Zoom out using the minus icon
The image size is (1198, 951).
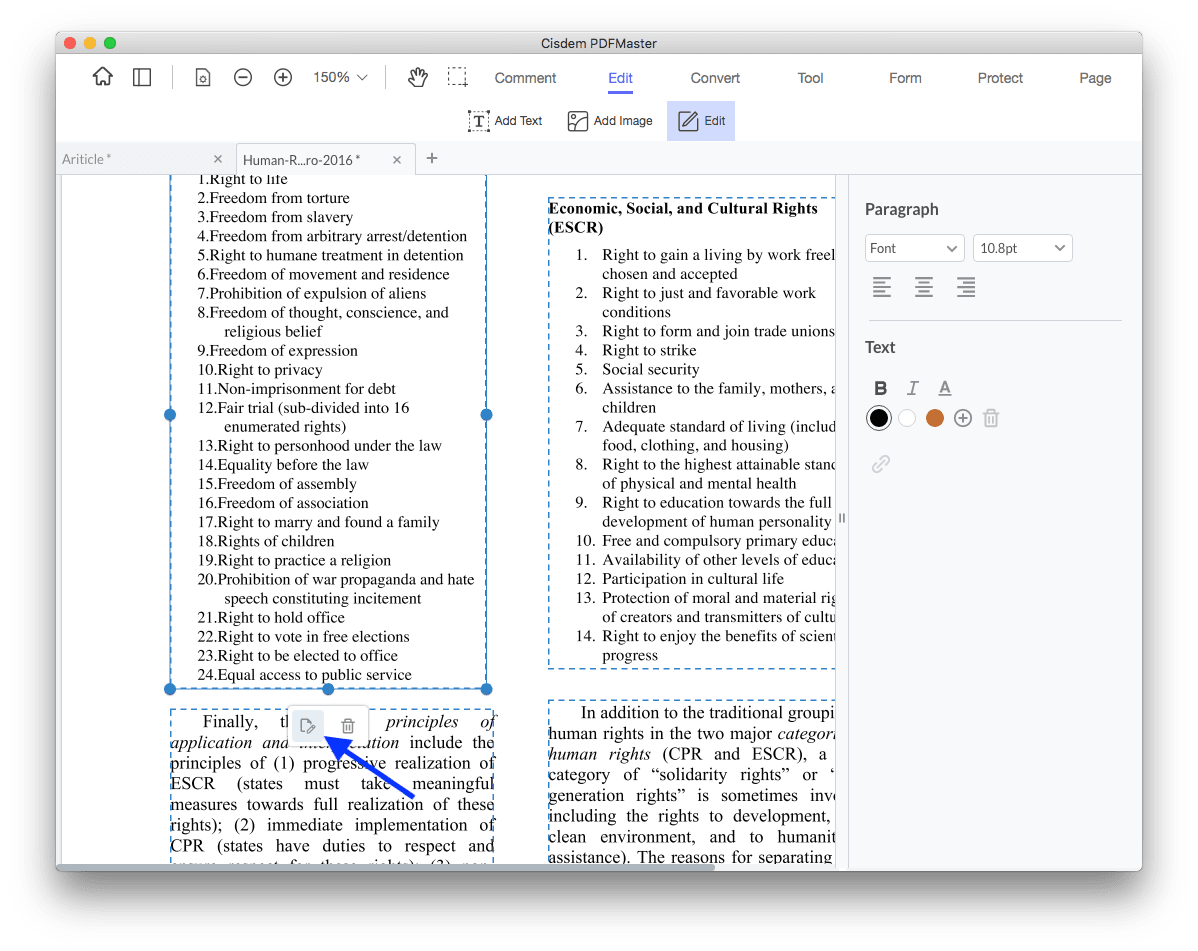click(x=243, y=76)
